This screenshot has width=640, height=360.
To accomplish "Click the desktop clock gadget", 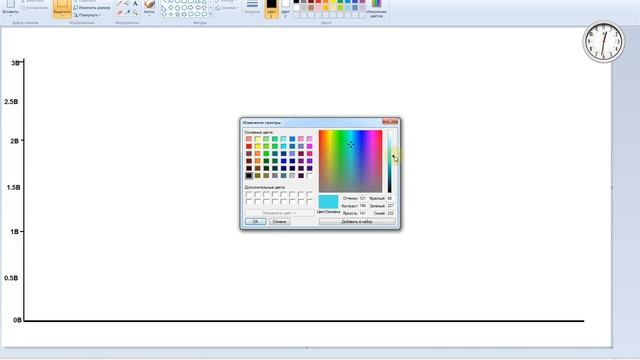I will [x=603, y=42].
